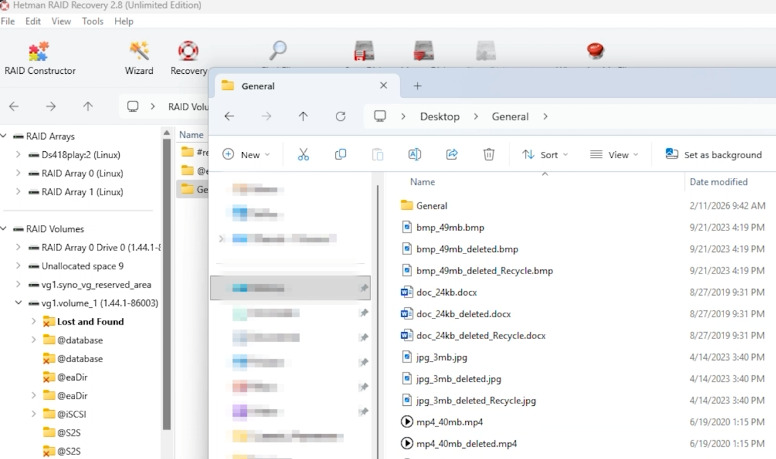Launch the Wizard tool in Hetman
The height and width of the screenshot is (459, 776).
click(139, 58)
